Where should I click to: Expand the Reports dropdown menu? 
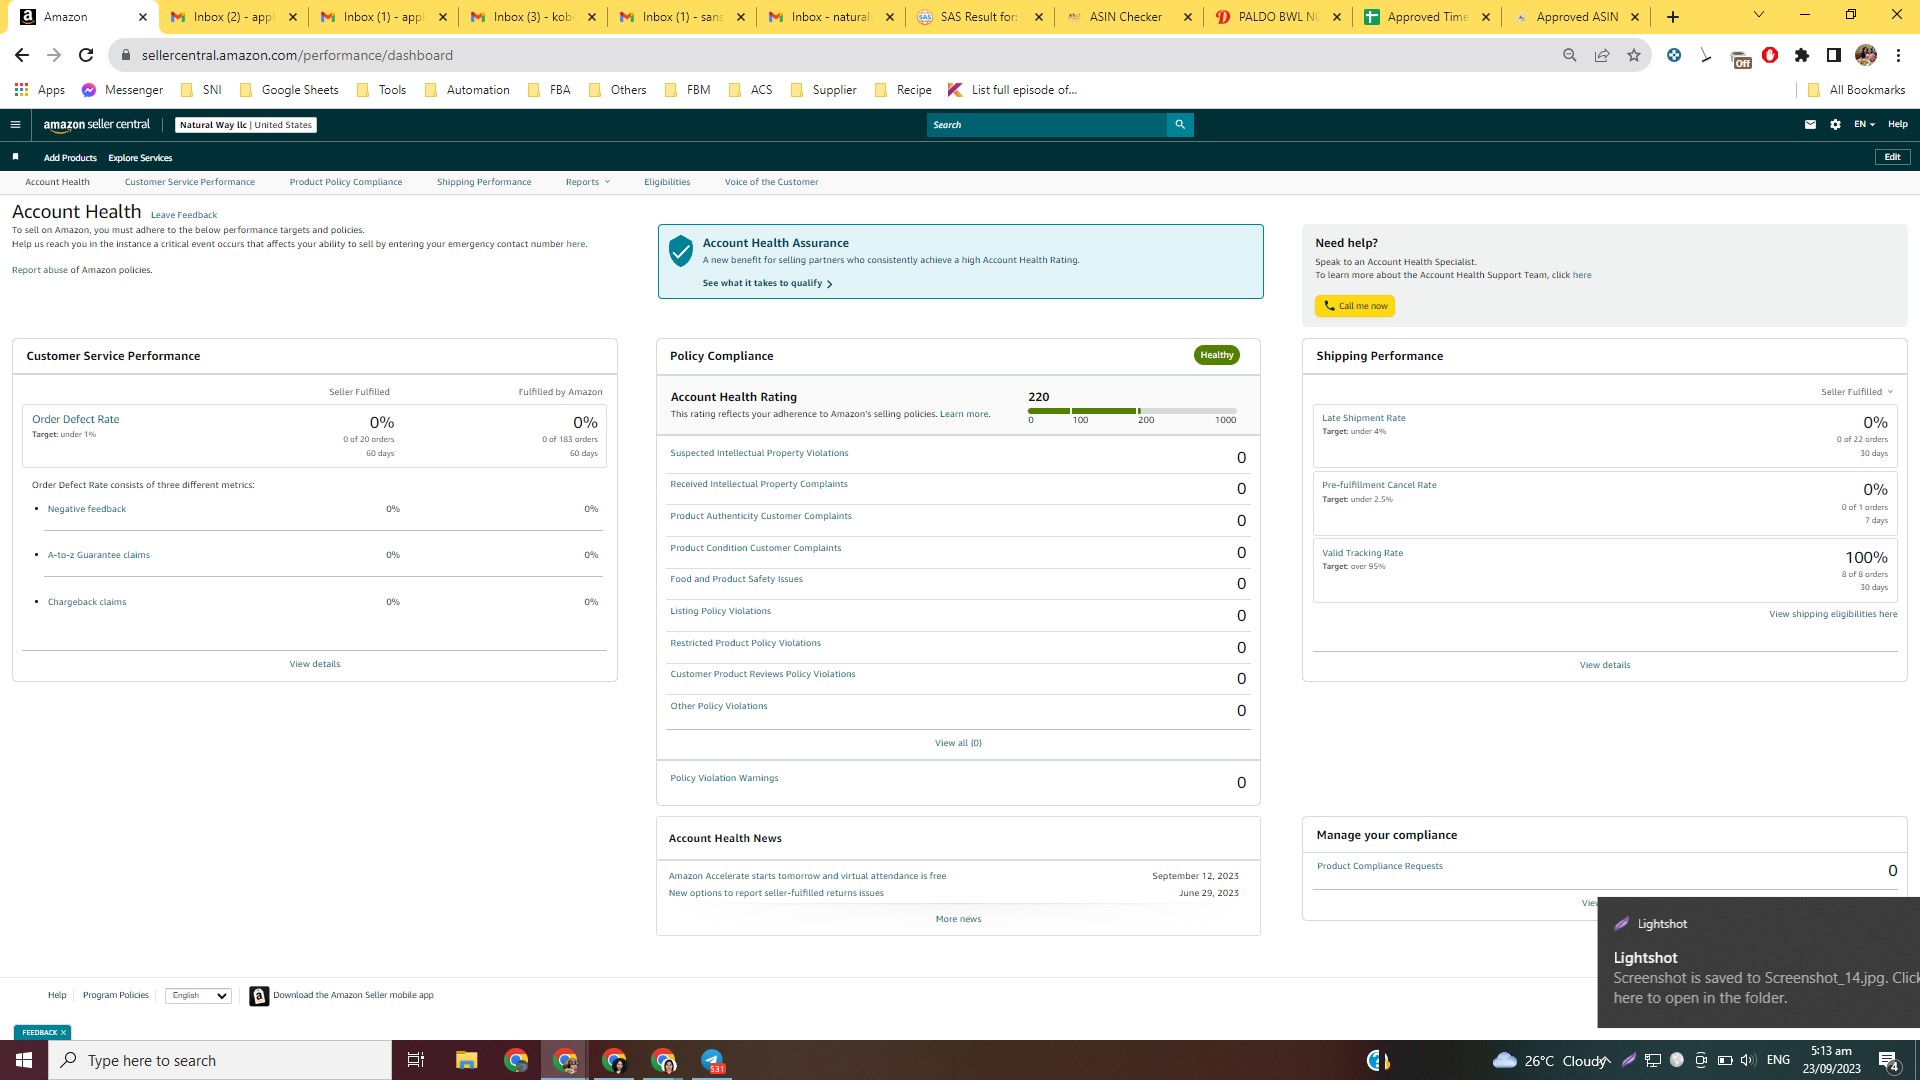588,182
